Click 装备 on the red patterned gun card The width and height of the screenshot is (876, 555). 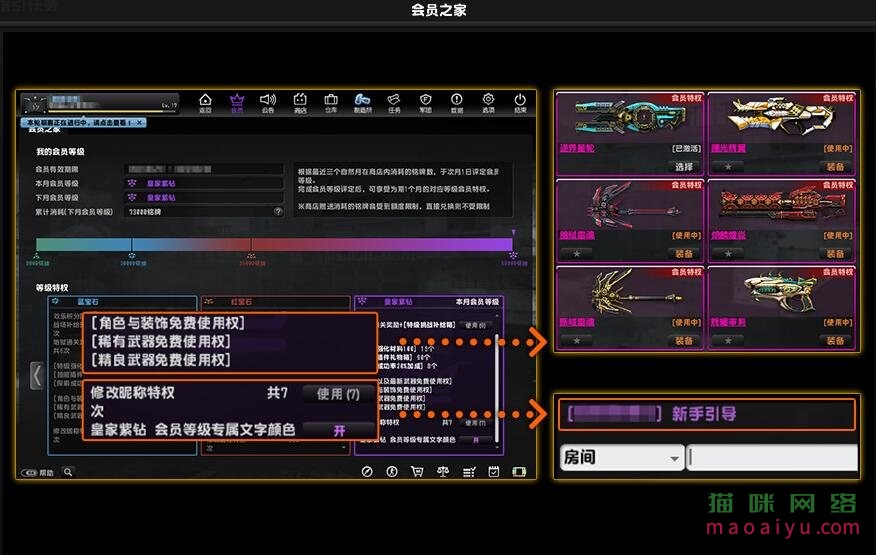(x=835, y=254)
